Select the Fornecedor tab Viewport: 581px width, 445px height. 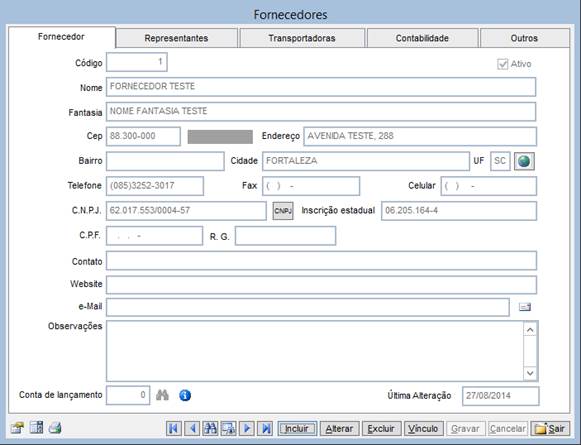click(x=62, y=37)
